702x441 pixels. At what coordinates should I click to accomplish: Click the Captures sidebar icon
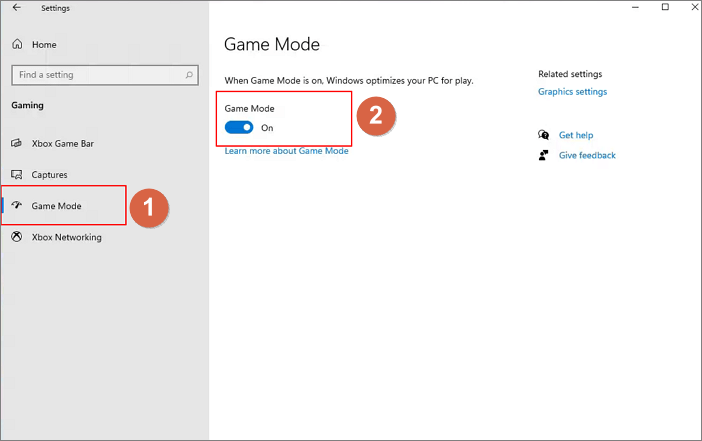[x=17, y=175]
